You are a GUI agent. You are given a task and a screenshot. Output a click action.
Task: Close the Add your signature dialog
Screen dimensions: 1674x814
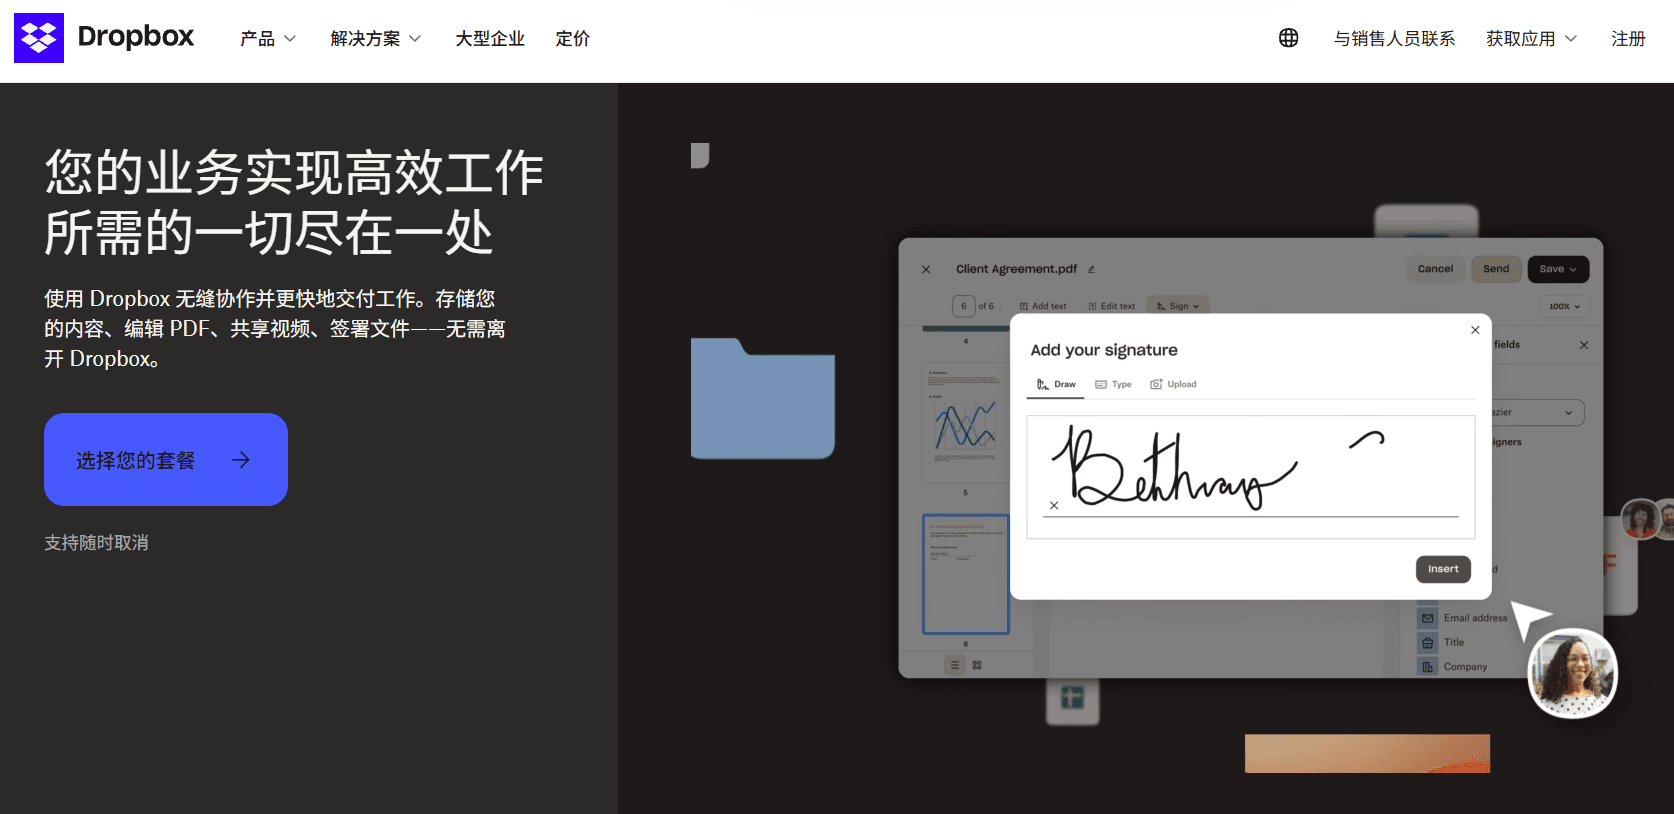point(1475,330)
